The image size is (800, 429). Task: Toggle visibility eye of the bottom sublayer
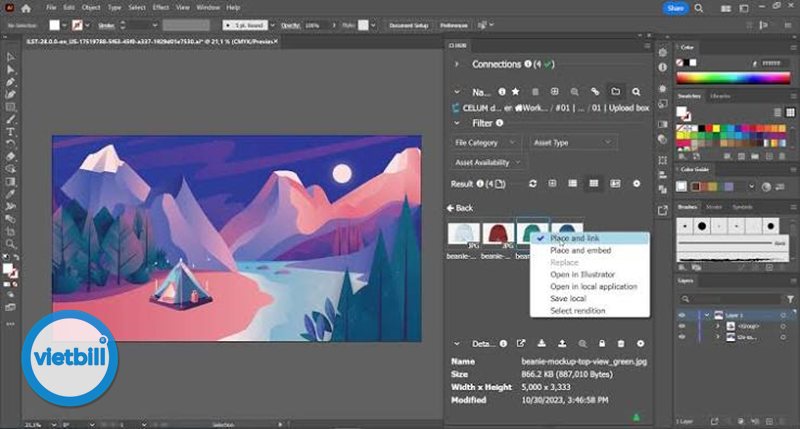click(x=682, y=337)
